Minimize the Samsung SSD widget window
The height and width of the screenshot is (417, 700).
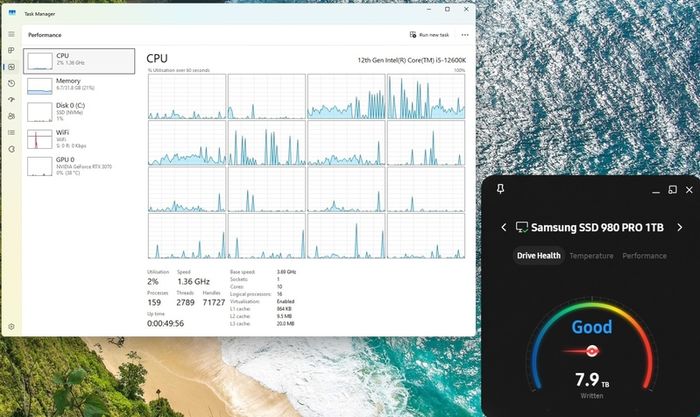click(x=656, y=191)
